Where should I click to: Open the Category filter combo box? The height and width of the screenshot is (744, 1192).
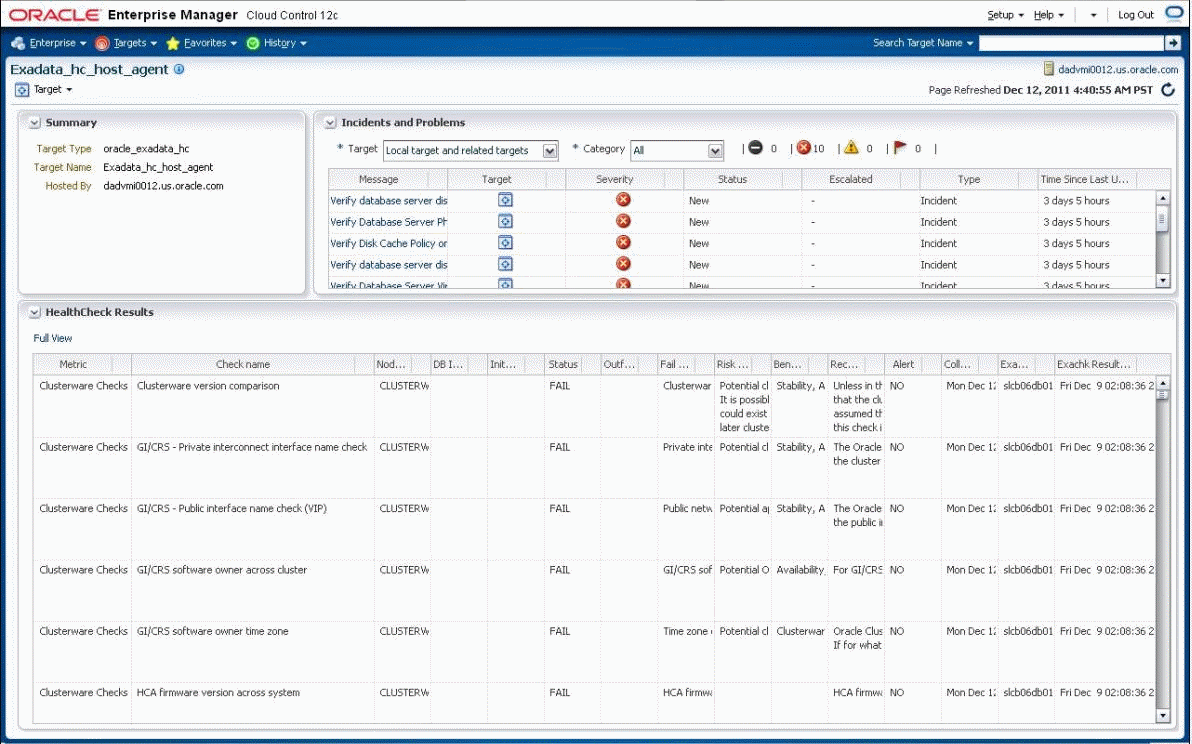[677, 150]
